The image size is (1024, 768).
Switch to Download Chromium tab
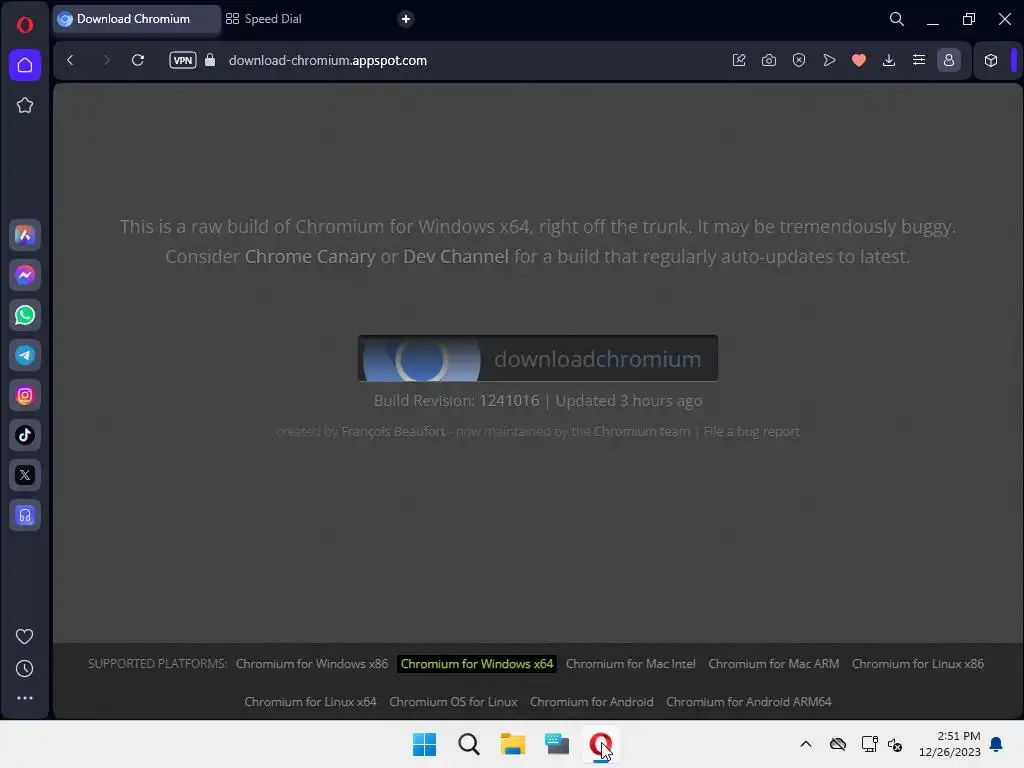[136, 19]
